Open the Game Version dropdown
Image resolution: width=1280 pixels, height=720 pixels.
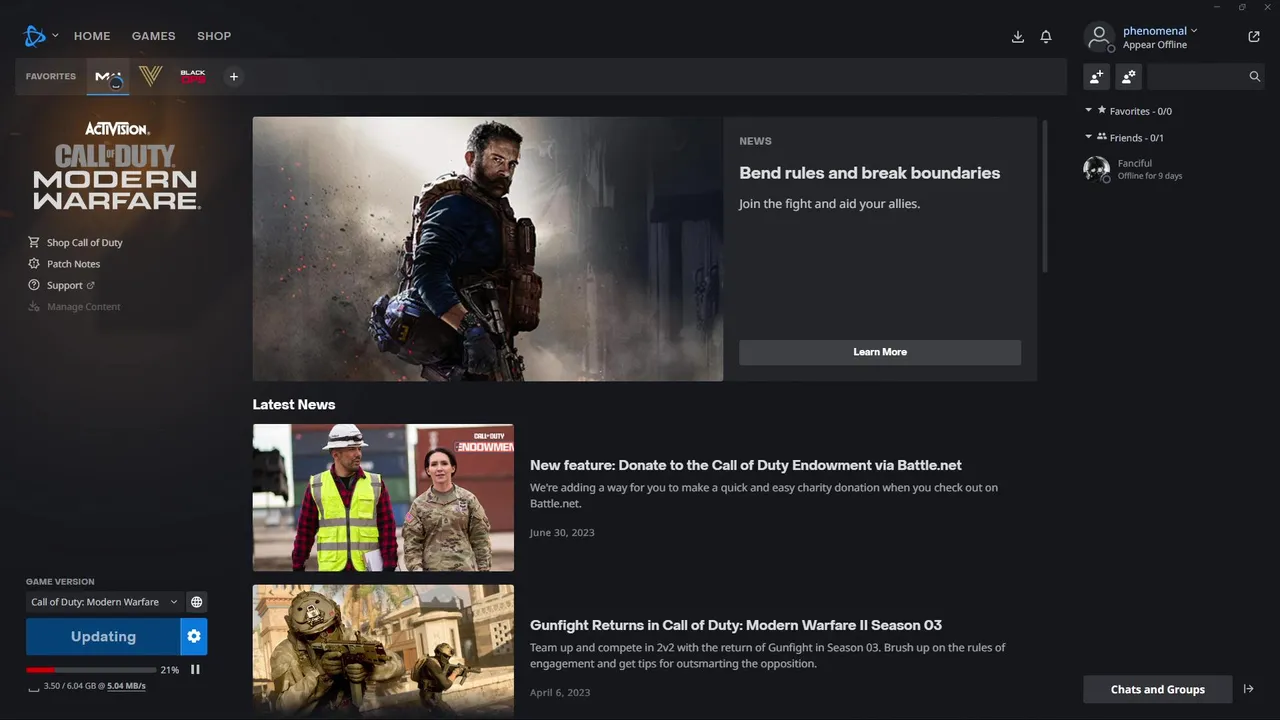coord(104,602)
